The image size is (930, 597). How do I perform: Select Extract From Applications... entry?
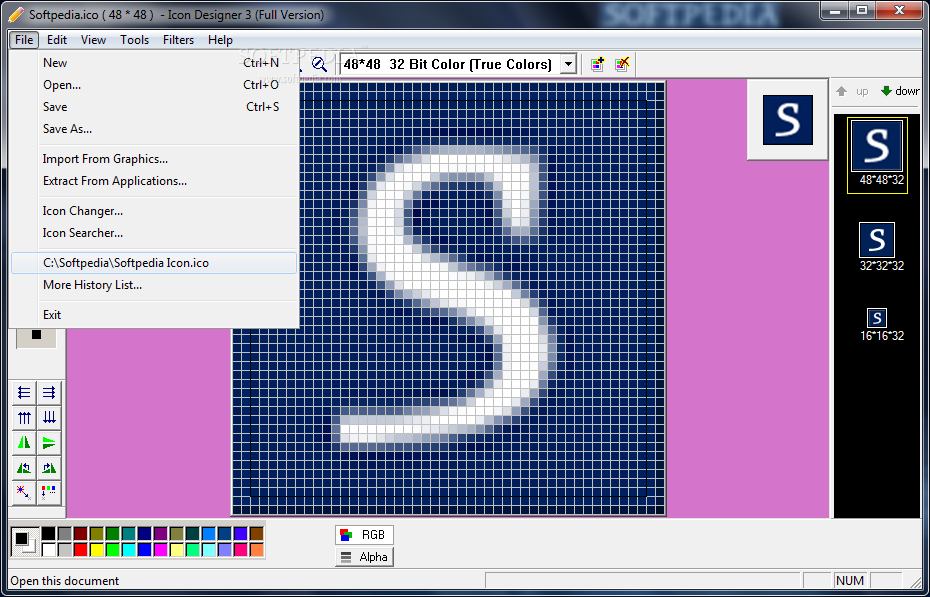154,181
